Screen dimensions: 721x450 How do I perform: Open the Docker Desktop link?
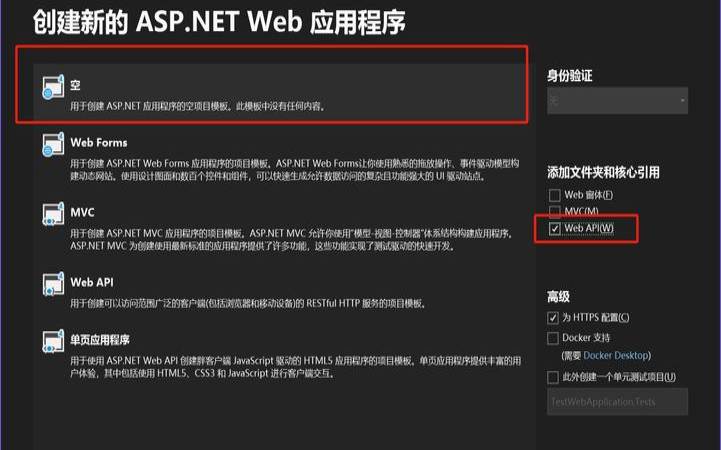tap(616, 355)
